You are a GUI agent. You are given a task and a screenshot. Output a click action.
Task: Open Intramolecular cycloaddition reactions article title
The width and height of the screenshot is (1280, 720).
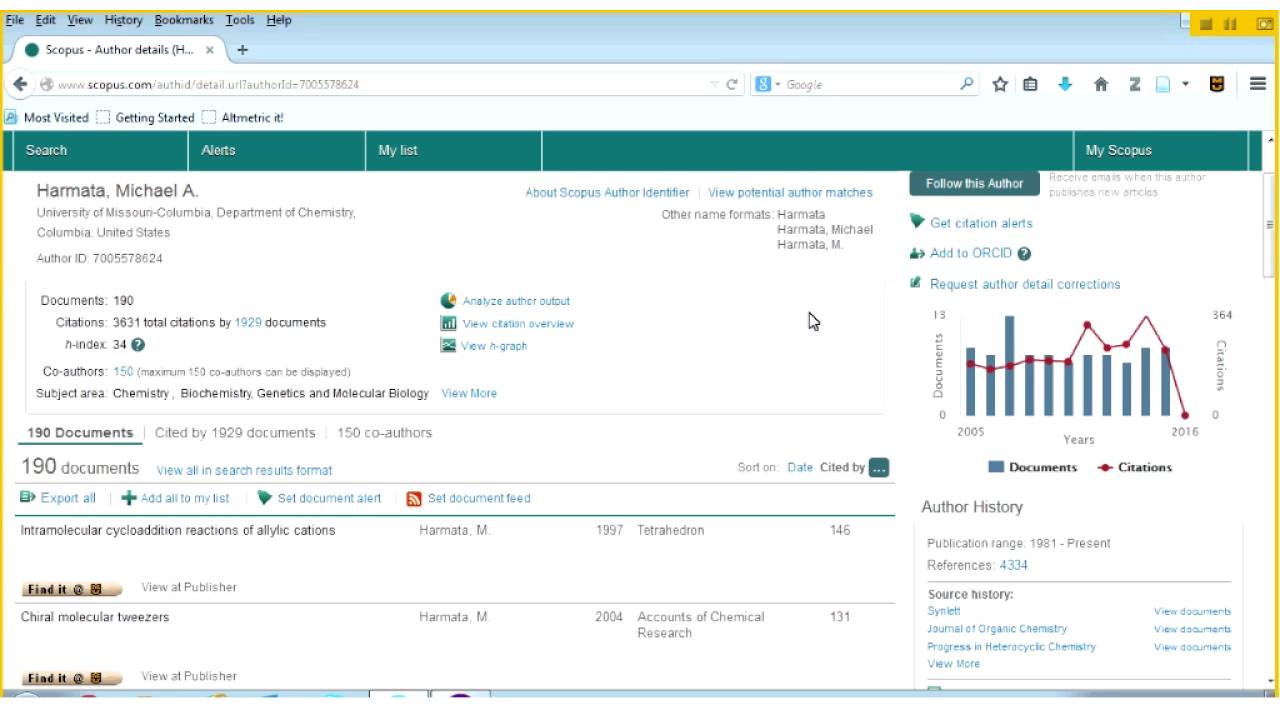click(178, 530)
